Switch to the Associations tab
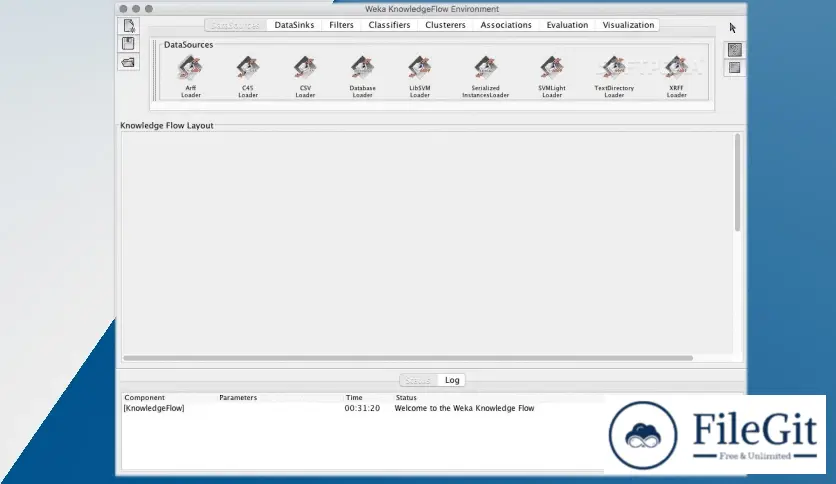836x484 pixels. click(506, 25)
